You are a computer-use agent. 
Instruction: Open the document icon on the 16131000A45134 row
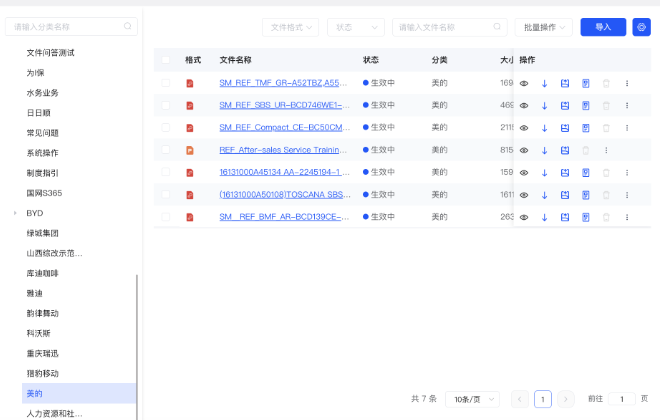(x=586, y=172)
